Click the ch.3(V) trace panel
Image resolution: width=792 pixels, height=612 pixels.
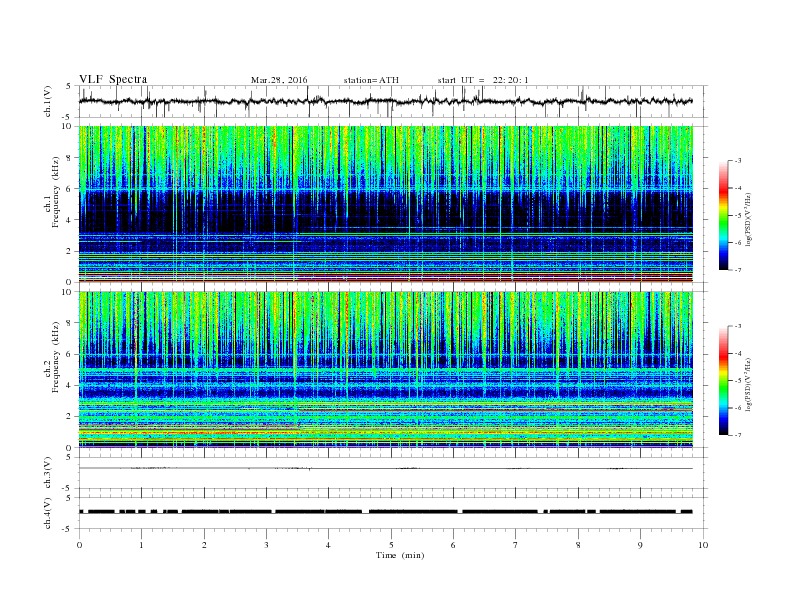(x=393, y=473)
